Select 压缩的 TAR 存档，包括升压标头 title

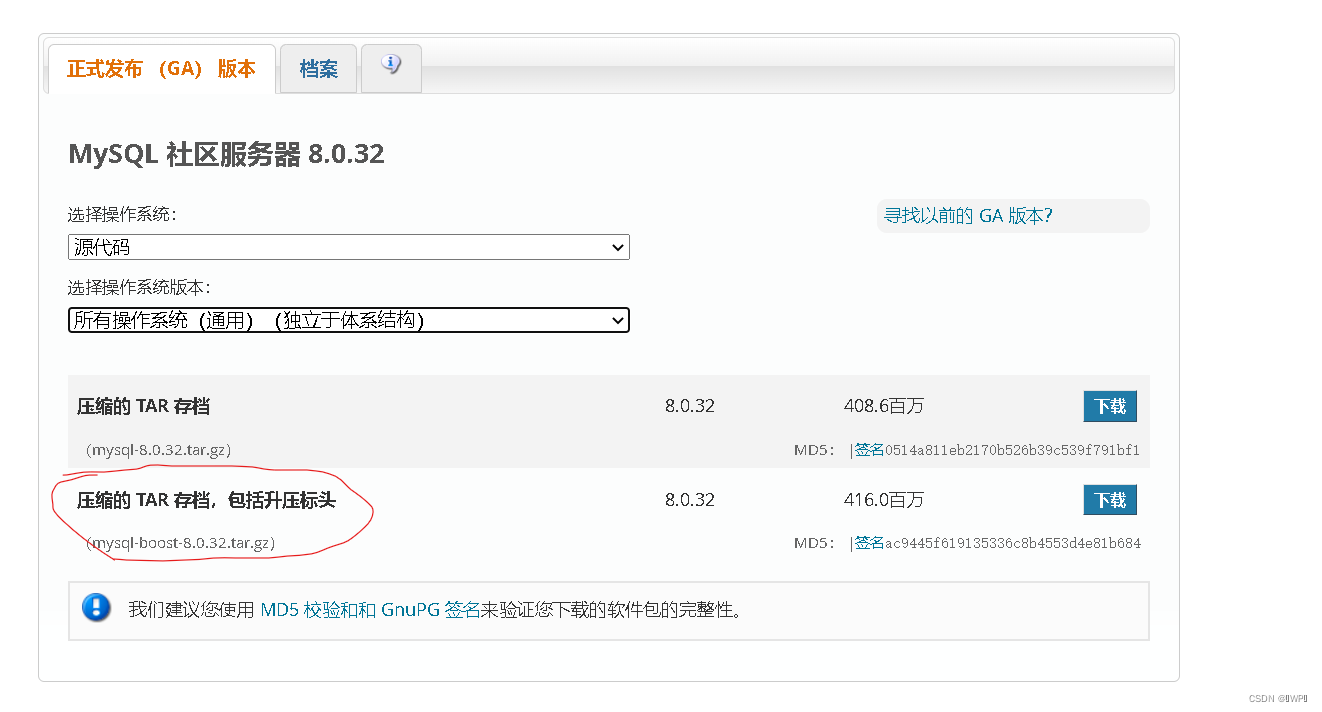point(206,501)
